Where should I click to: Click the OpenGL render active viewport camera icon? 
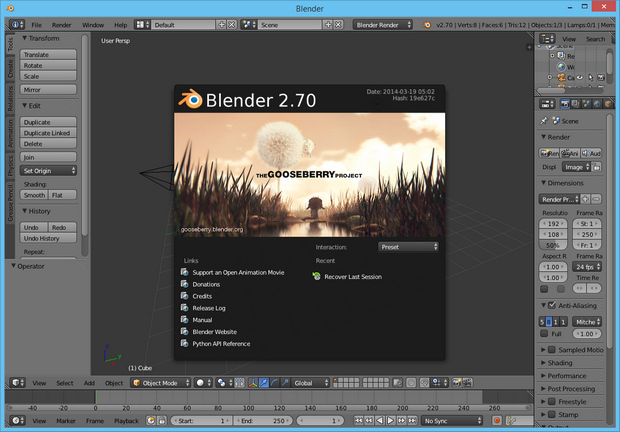click(x=457, y=383)
